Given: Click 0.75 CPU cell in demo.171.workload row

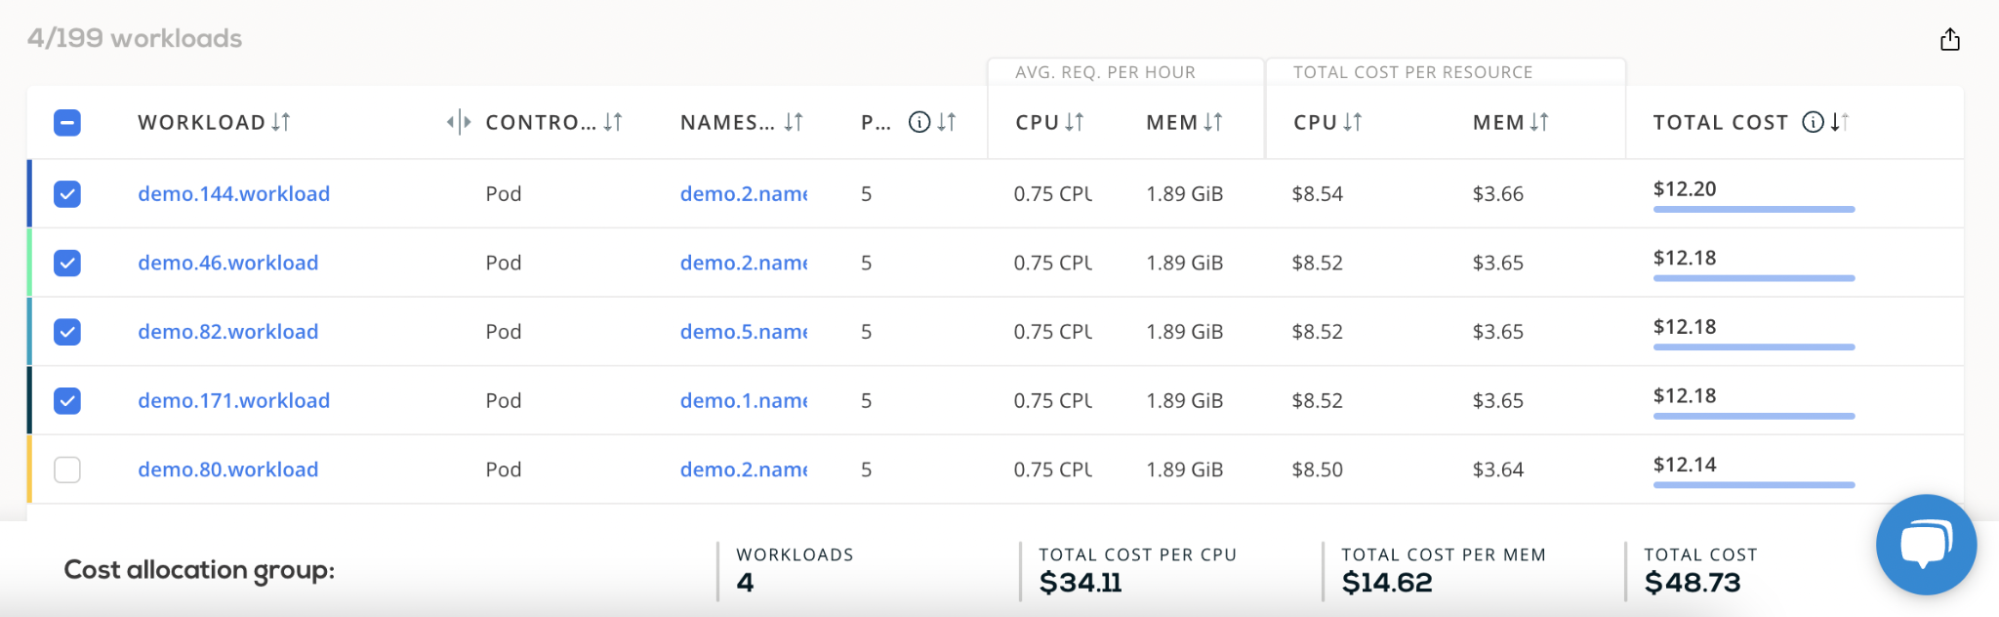Looking at the screenshot, I should coord(1053,401).
